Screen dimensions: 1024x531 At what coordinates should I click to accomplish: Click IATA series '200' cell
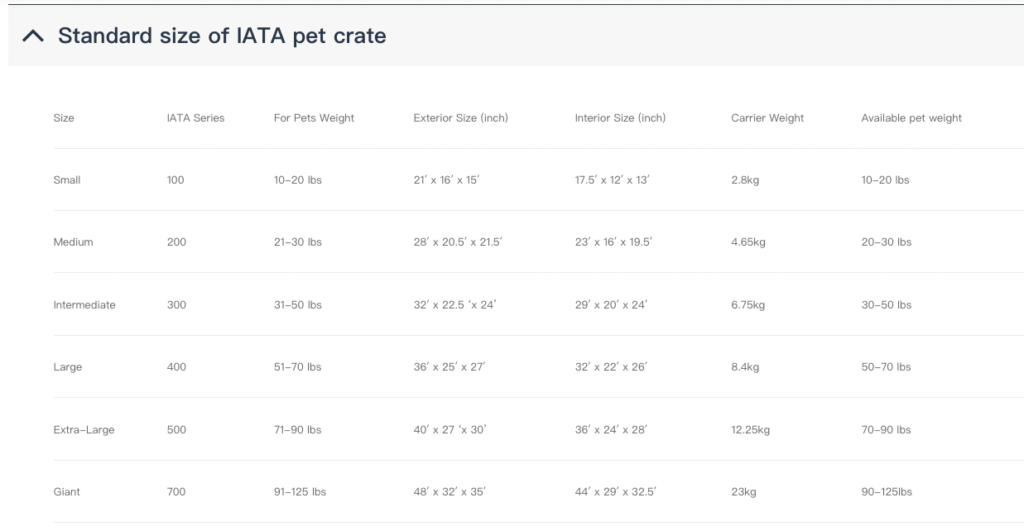point(176,242)
